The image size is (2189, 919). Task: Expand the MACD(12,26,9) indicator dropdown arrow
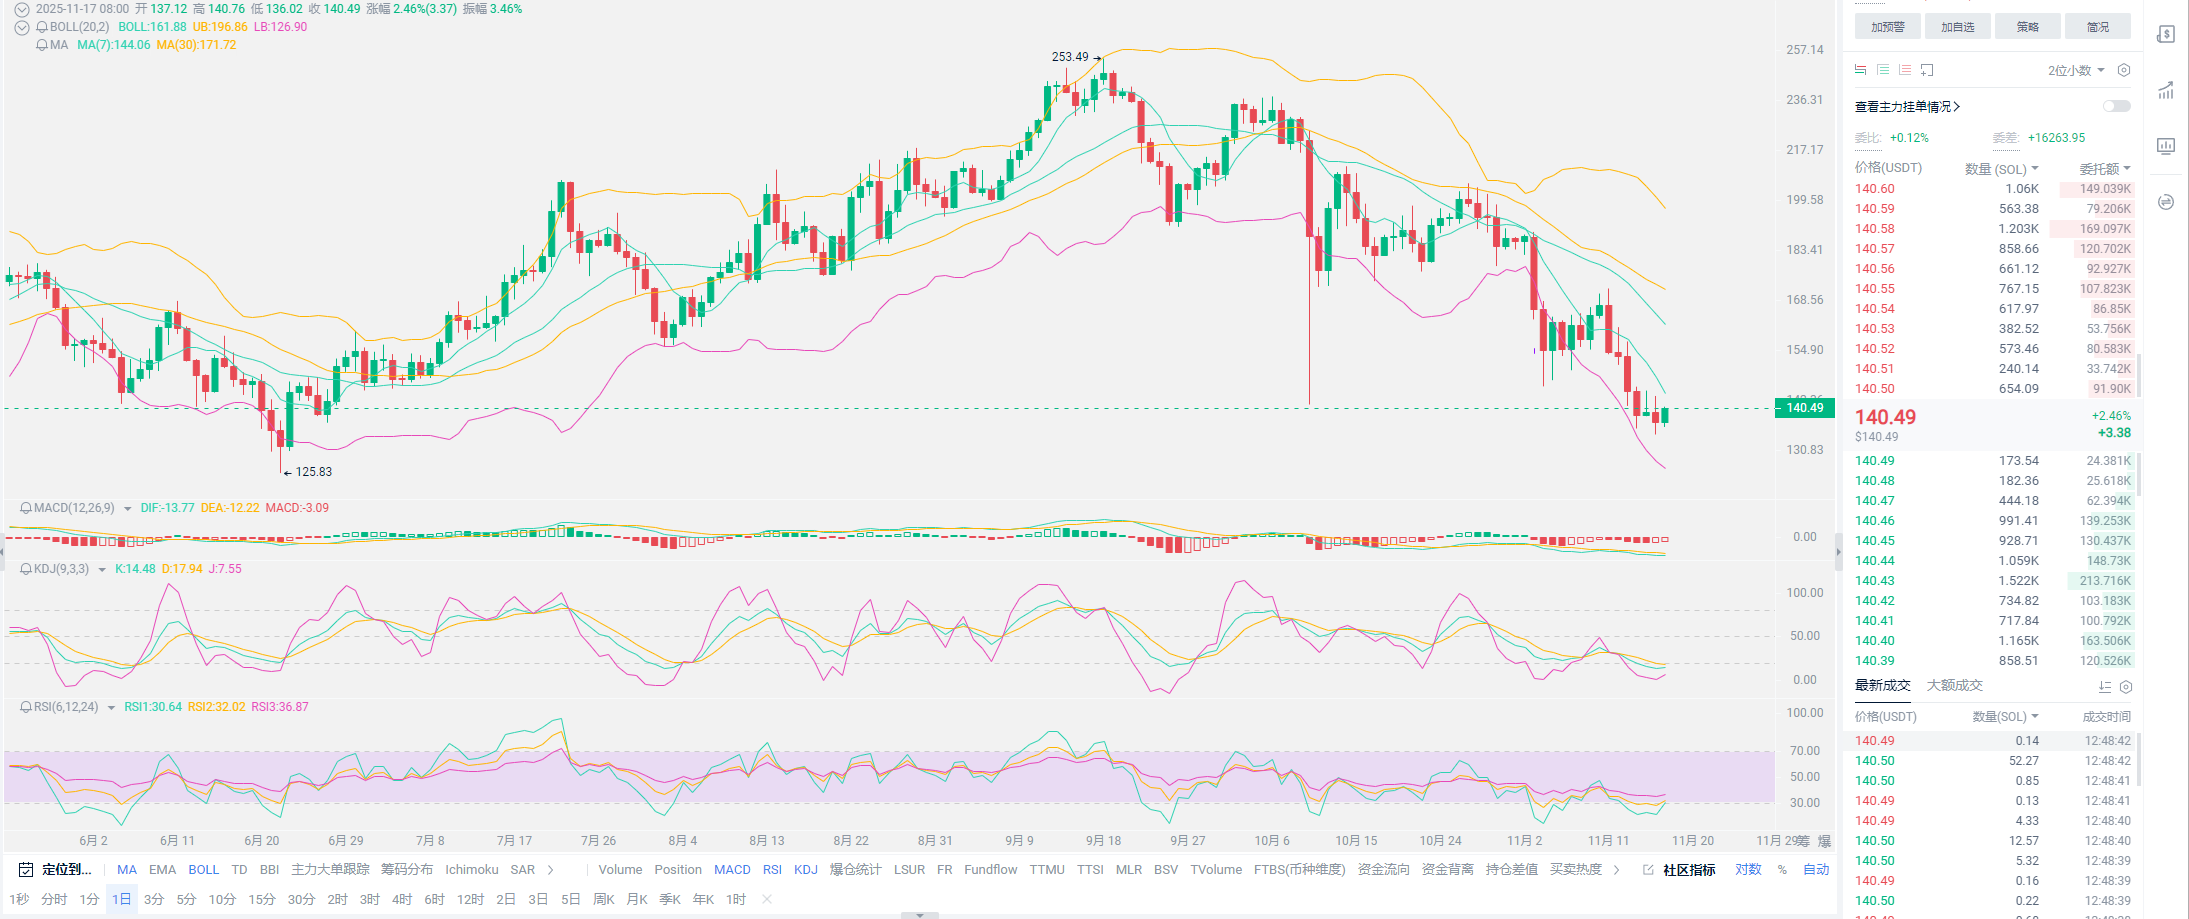point(128,509)
